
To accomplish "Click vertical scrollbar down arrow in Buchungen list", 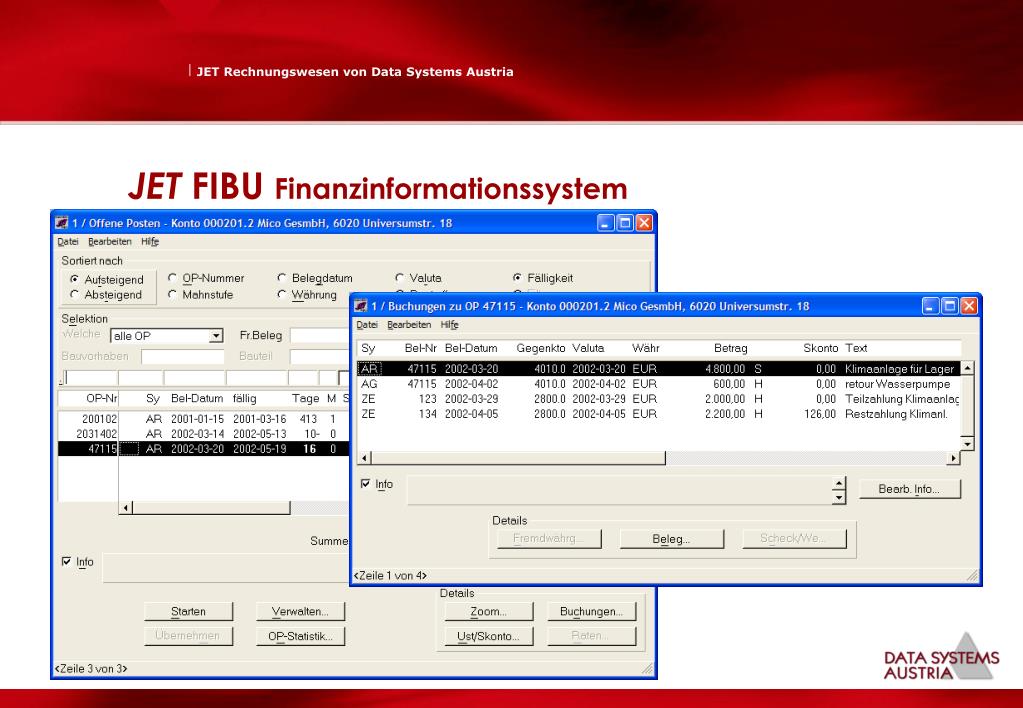I will (x=968, y=444).
